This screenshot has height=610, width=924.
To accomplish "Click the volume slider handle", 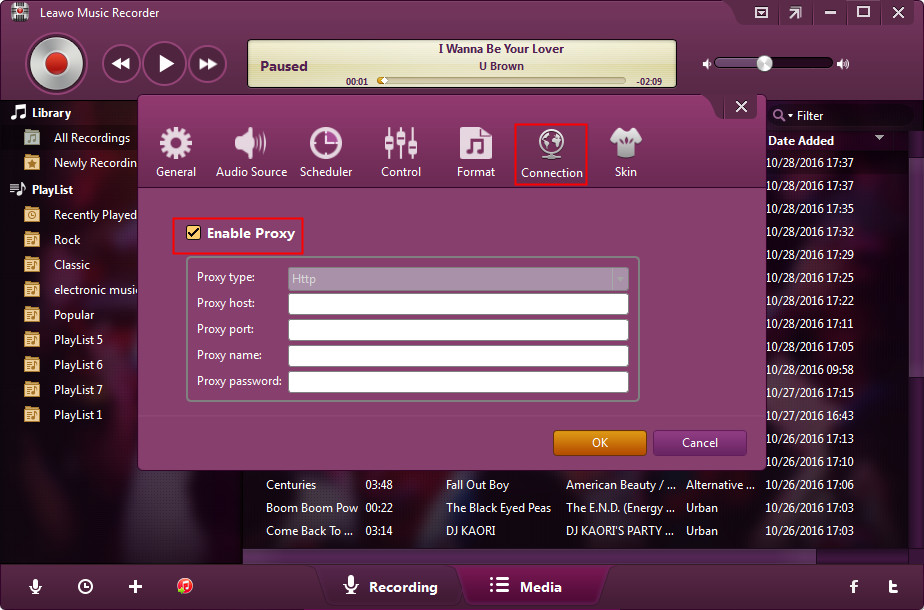I will coord(764,63).
